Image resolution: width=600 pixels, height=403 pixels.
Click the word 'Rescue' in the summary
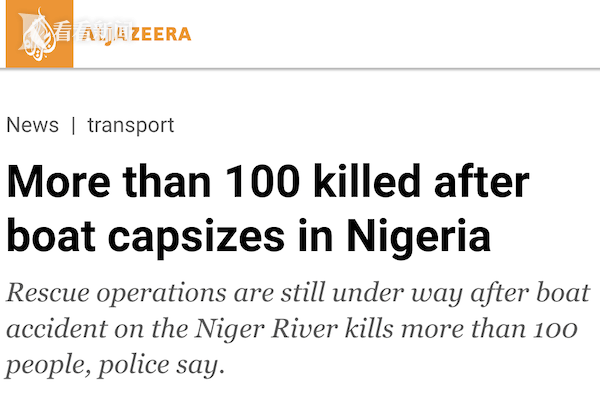coord(48,293)
